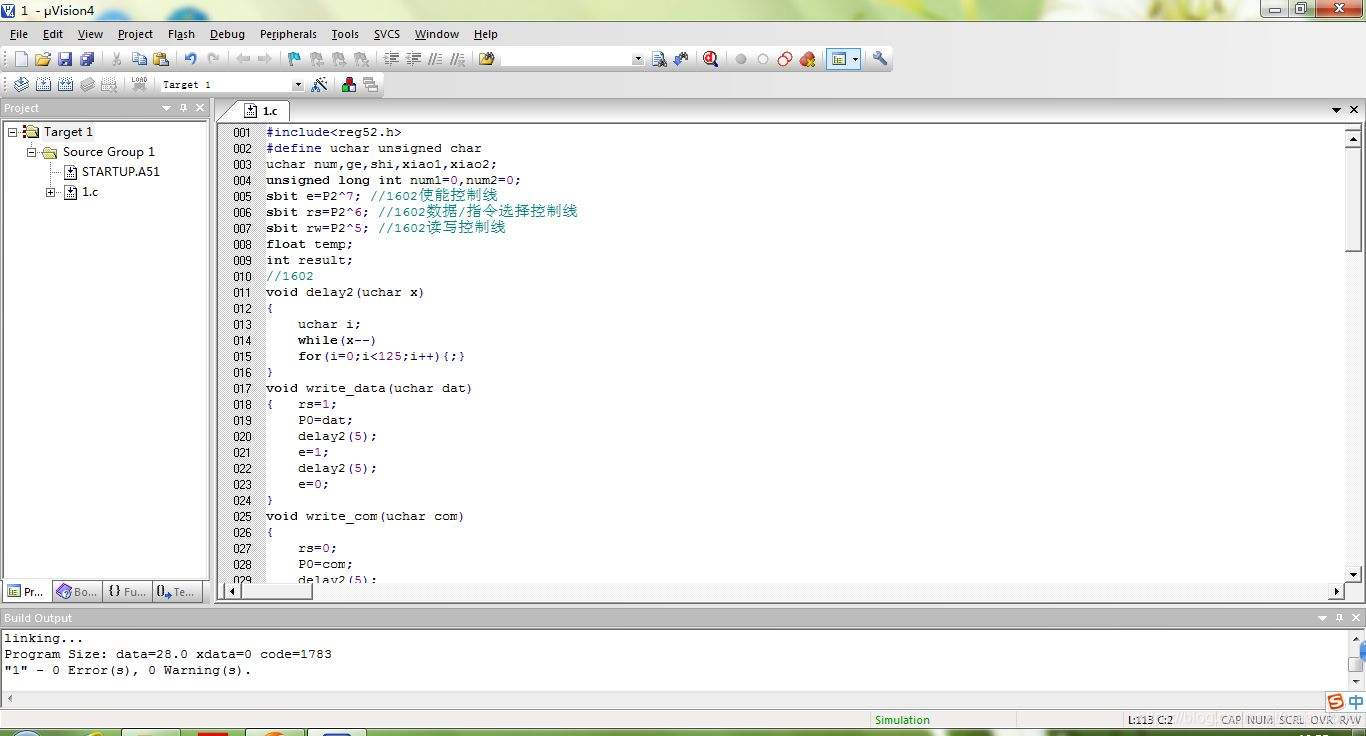Navigate forwards with the right arrow
Image resolution: width=1366 pixels, height=736 pixels.
pos(265,59)
